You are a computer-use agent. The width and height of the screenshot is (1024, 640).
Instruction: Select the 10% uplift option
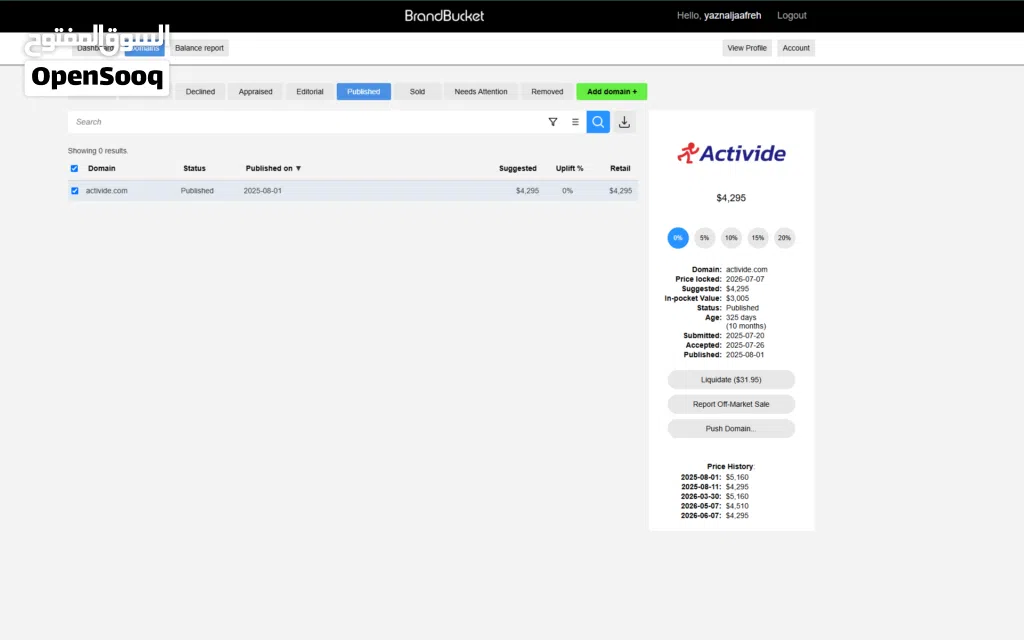click(731, 238)
